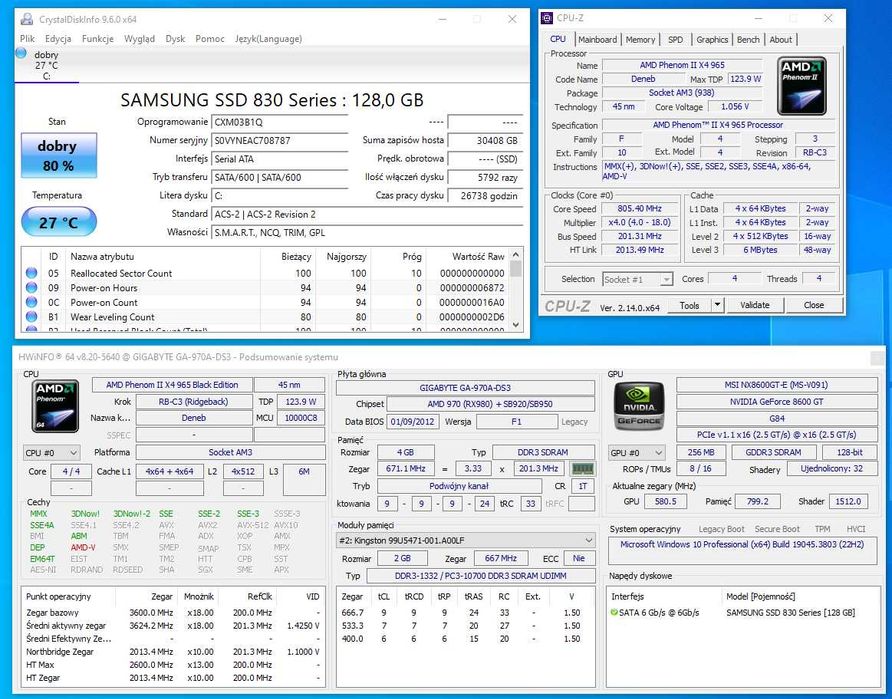The width and height of the screenshot is (892, 699).
Task: Click the AMD-V feature flag in Cechy
Action: pos(83,547)
